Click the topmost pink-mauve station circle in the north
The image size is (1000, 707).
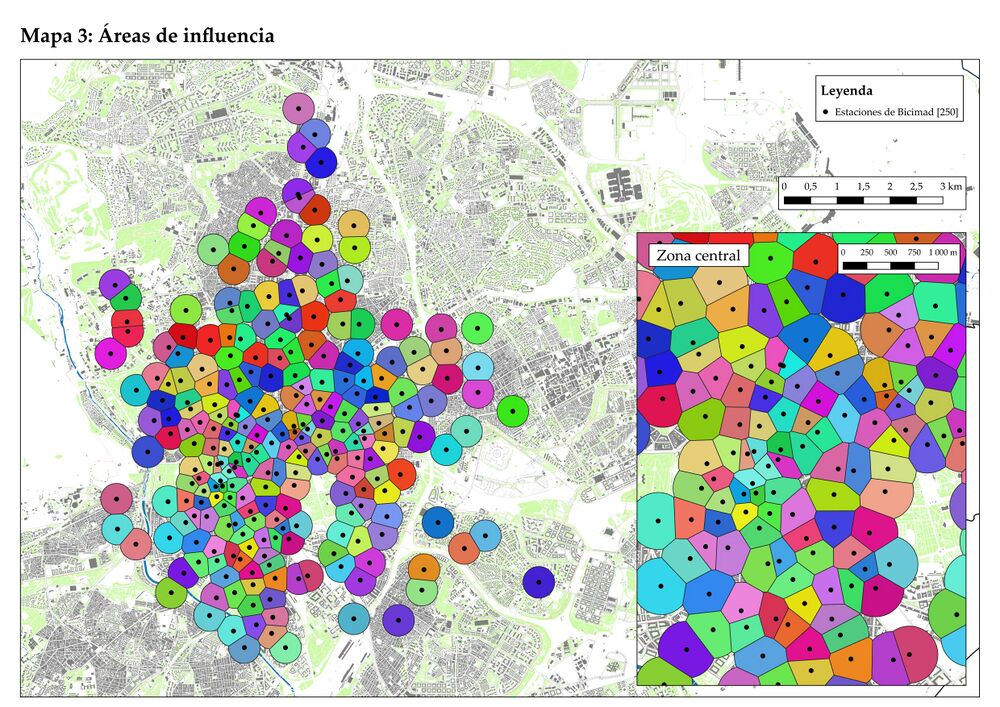[298, 108]
